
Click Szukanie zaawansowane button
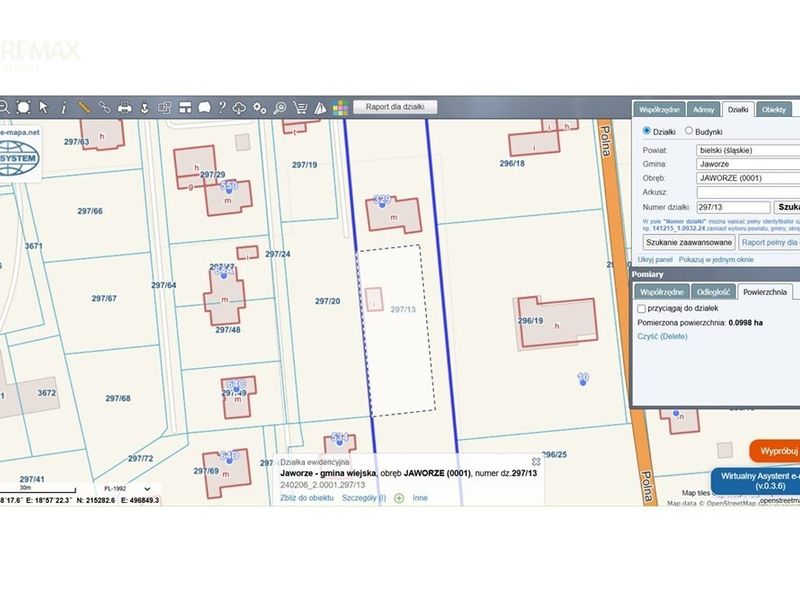689,242
